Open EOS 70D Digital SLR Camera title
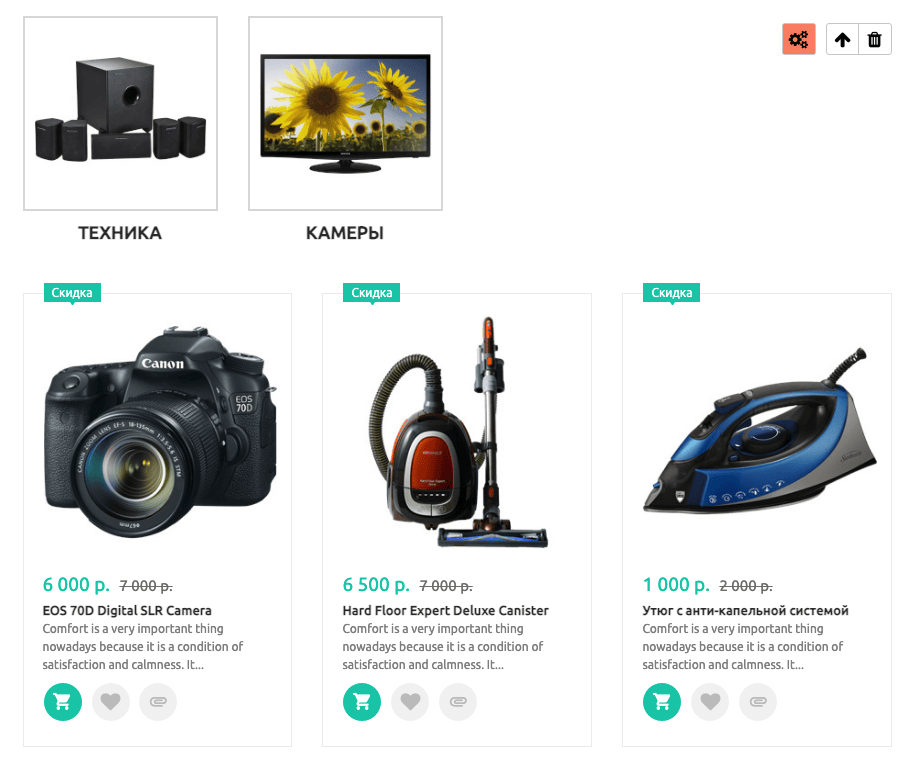Screen dimensions: 914x771 (x=127, y=611)
